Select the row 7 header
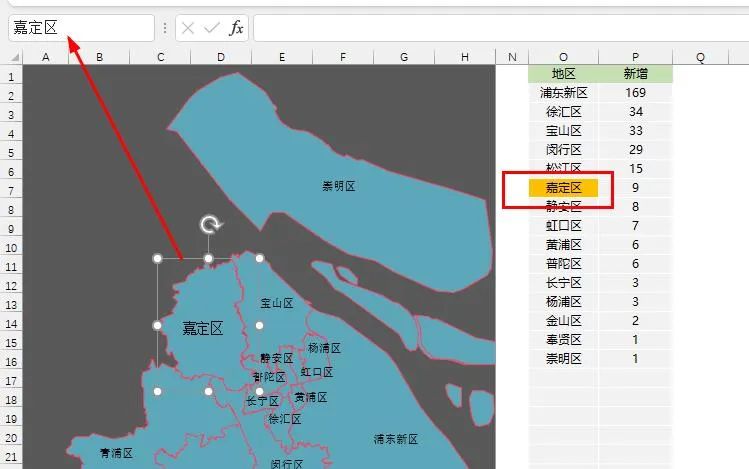 pyautogui.click(x=10, y=190)
